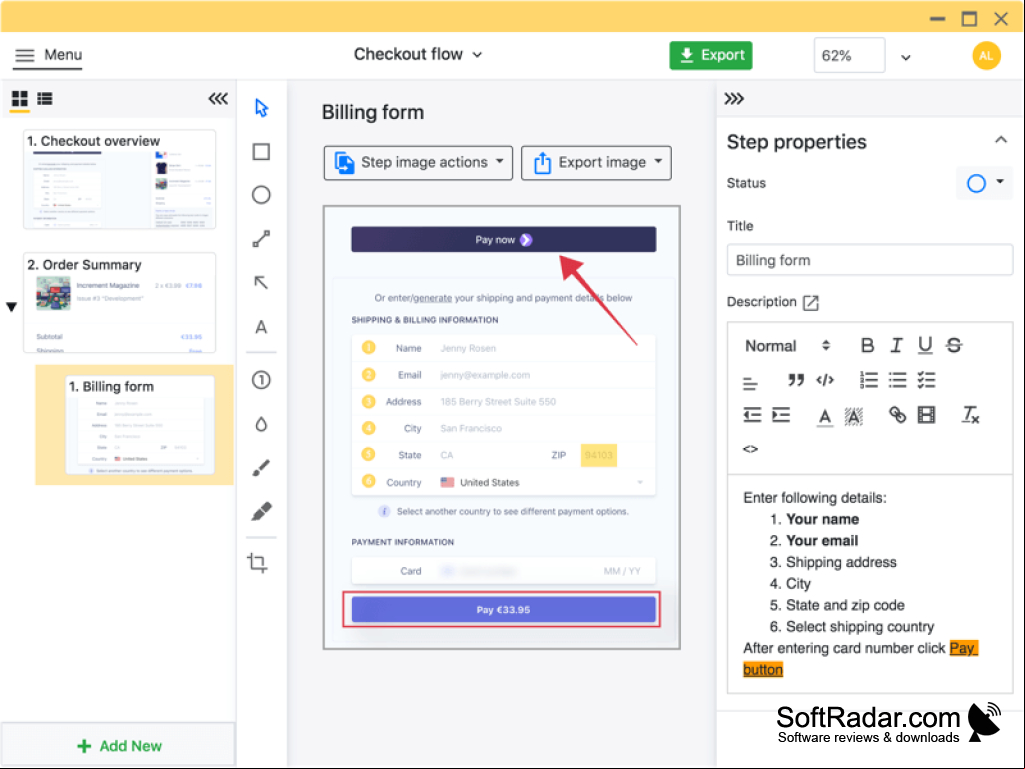Decrease paragraph indent
Screen dimensions: 1025x769
tap(752, 415)
